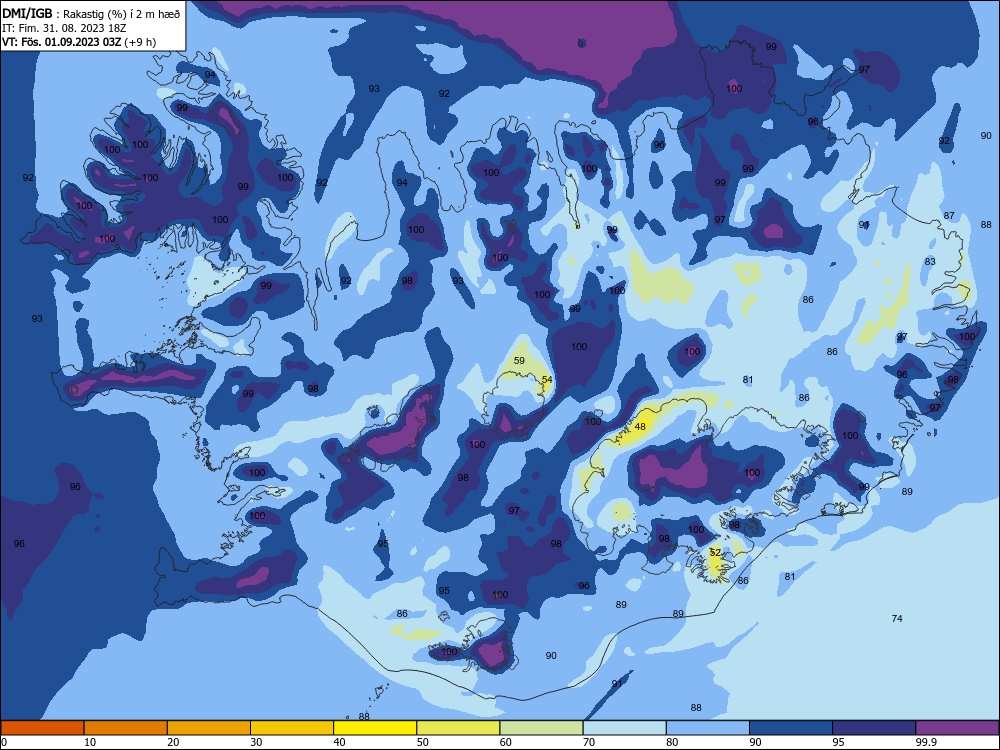Click the amber 20–30 legend swatch
1000x750 pixels.
(209, 728)
